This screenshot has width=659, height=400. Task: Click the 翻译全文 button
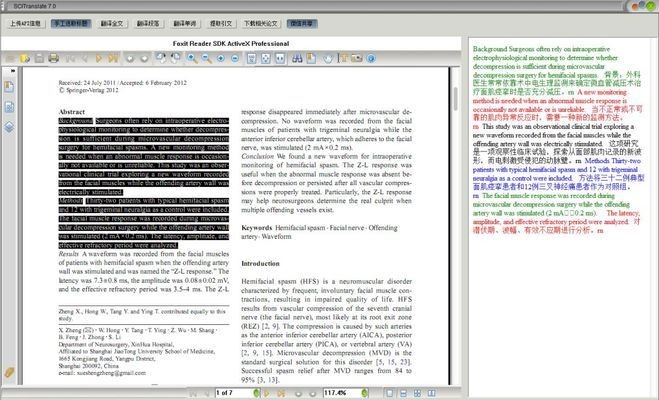tap(115, 21)
